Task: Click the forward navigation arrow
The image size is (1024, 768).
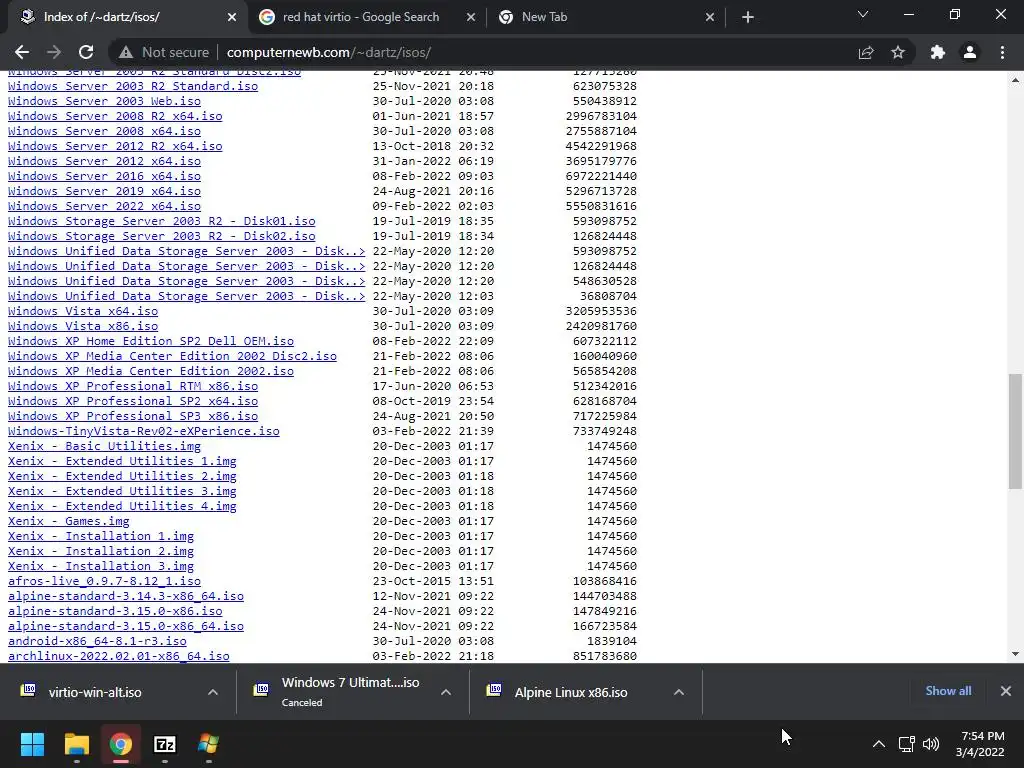Action: click(x=54, y=52)
